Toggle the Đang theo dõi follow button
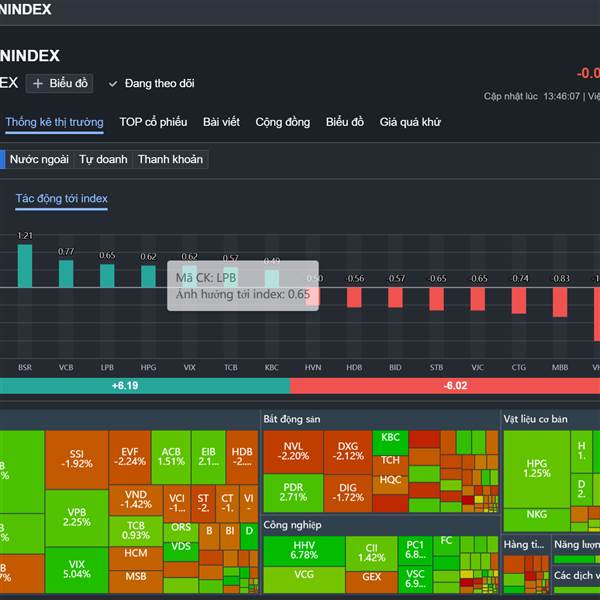Viewport: 600px width, 600px height. point(152,83)
